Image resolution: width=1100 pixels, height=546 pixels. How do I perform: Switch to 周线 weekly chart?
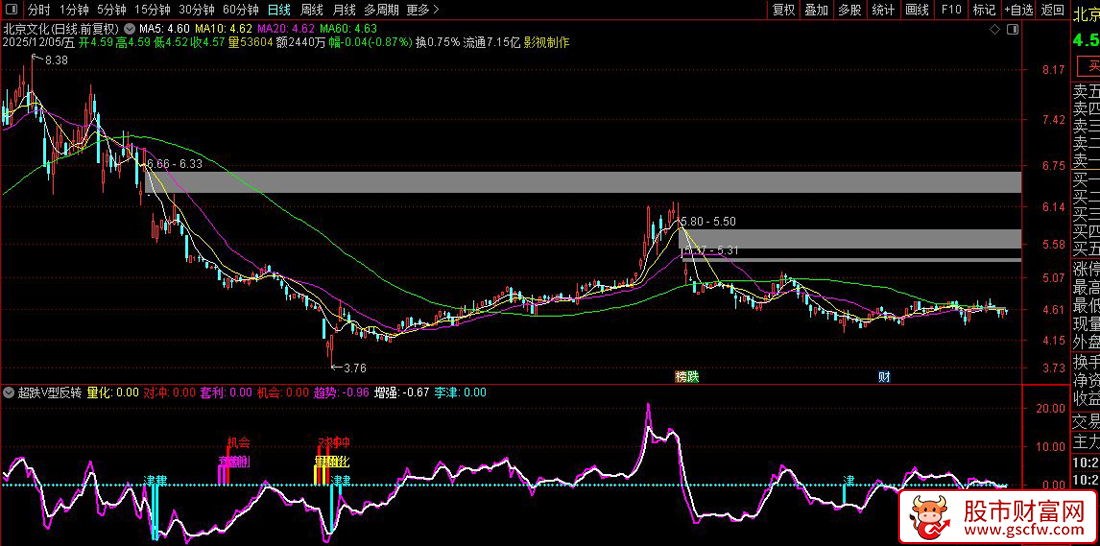click(x=311, y=10)
